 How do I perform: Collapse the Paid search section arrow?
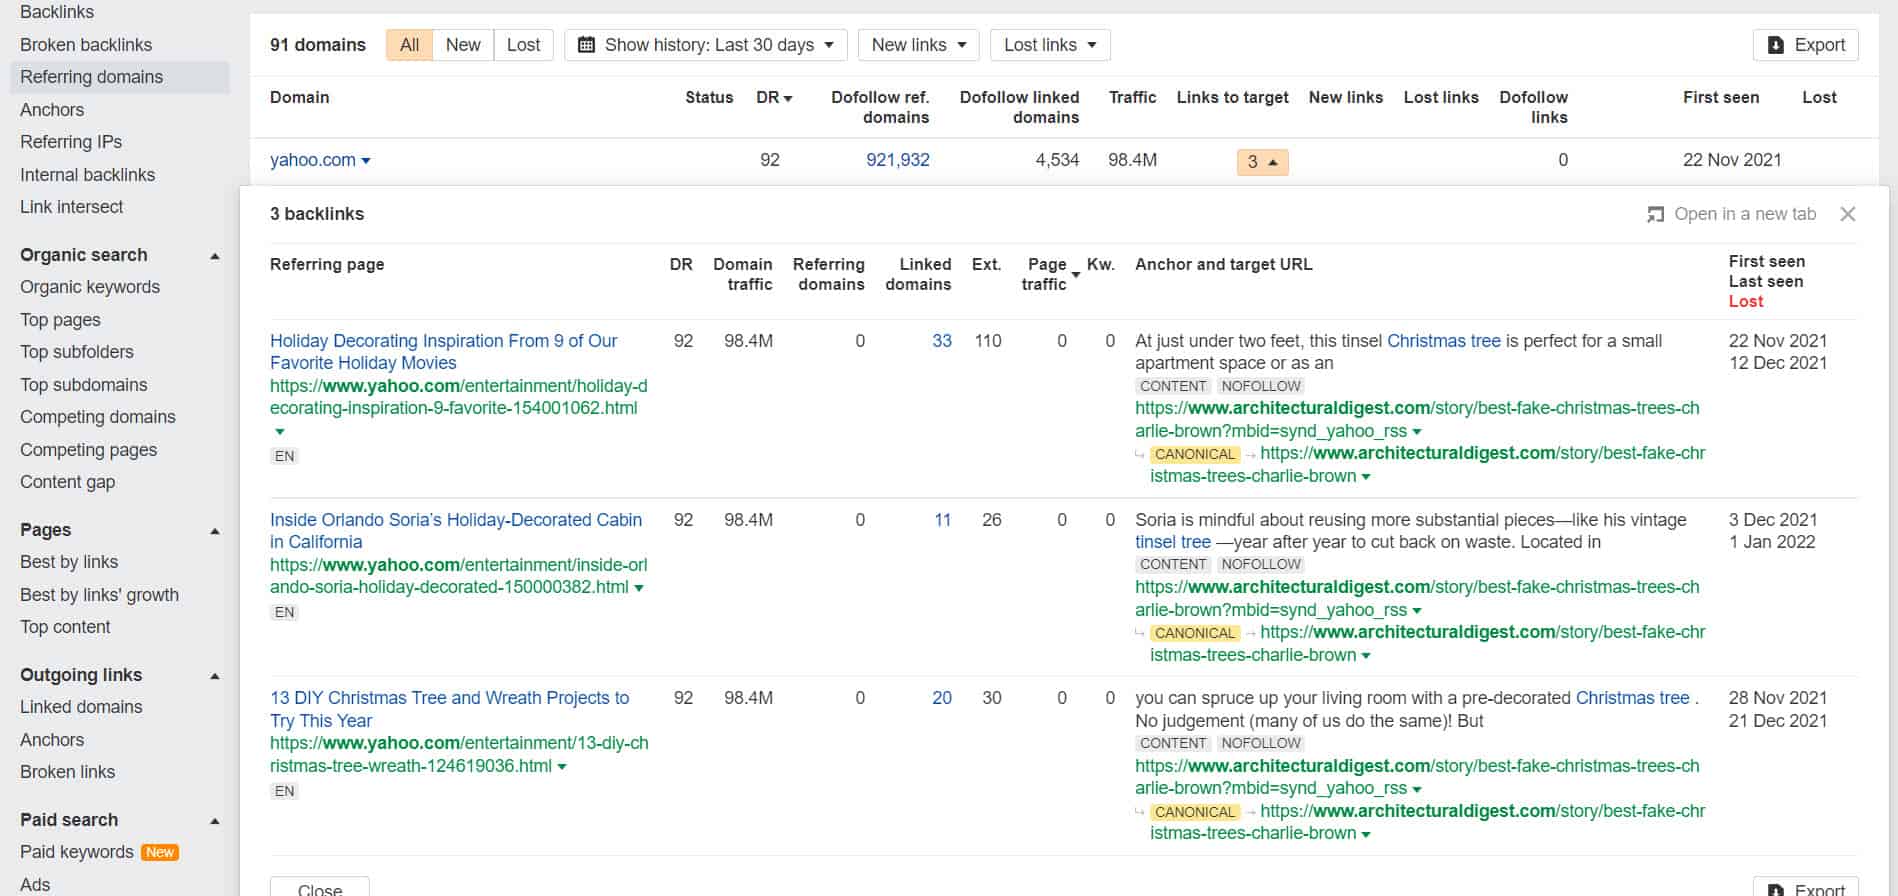tap(214, 821)
